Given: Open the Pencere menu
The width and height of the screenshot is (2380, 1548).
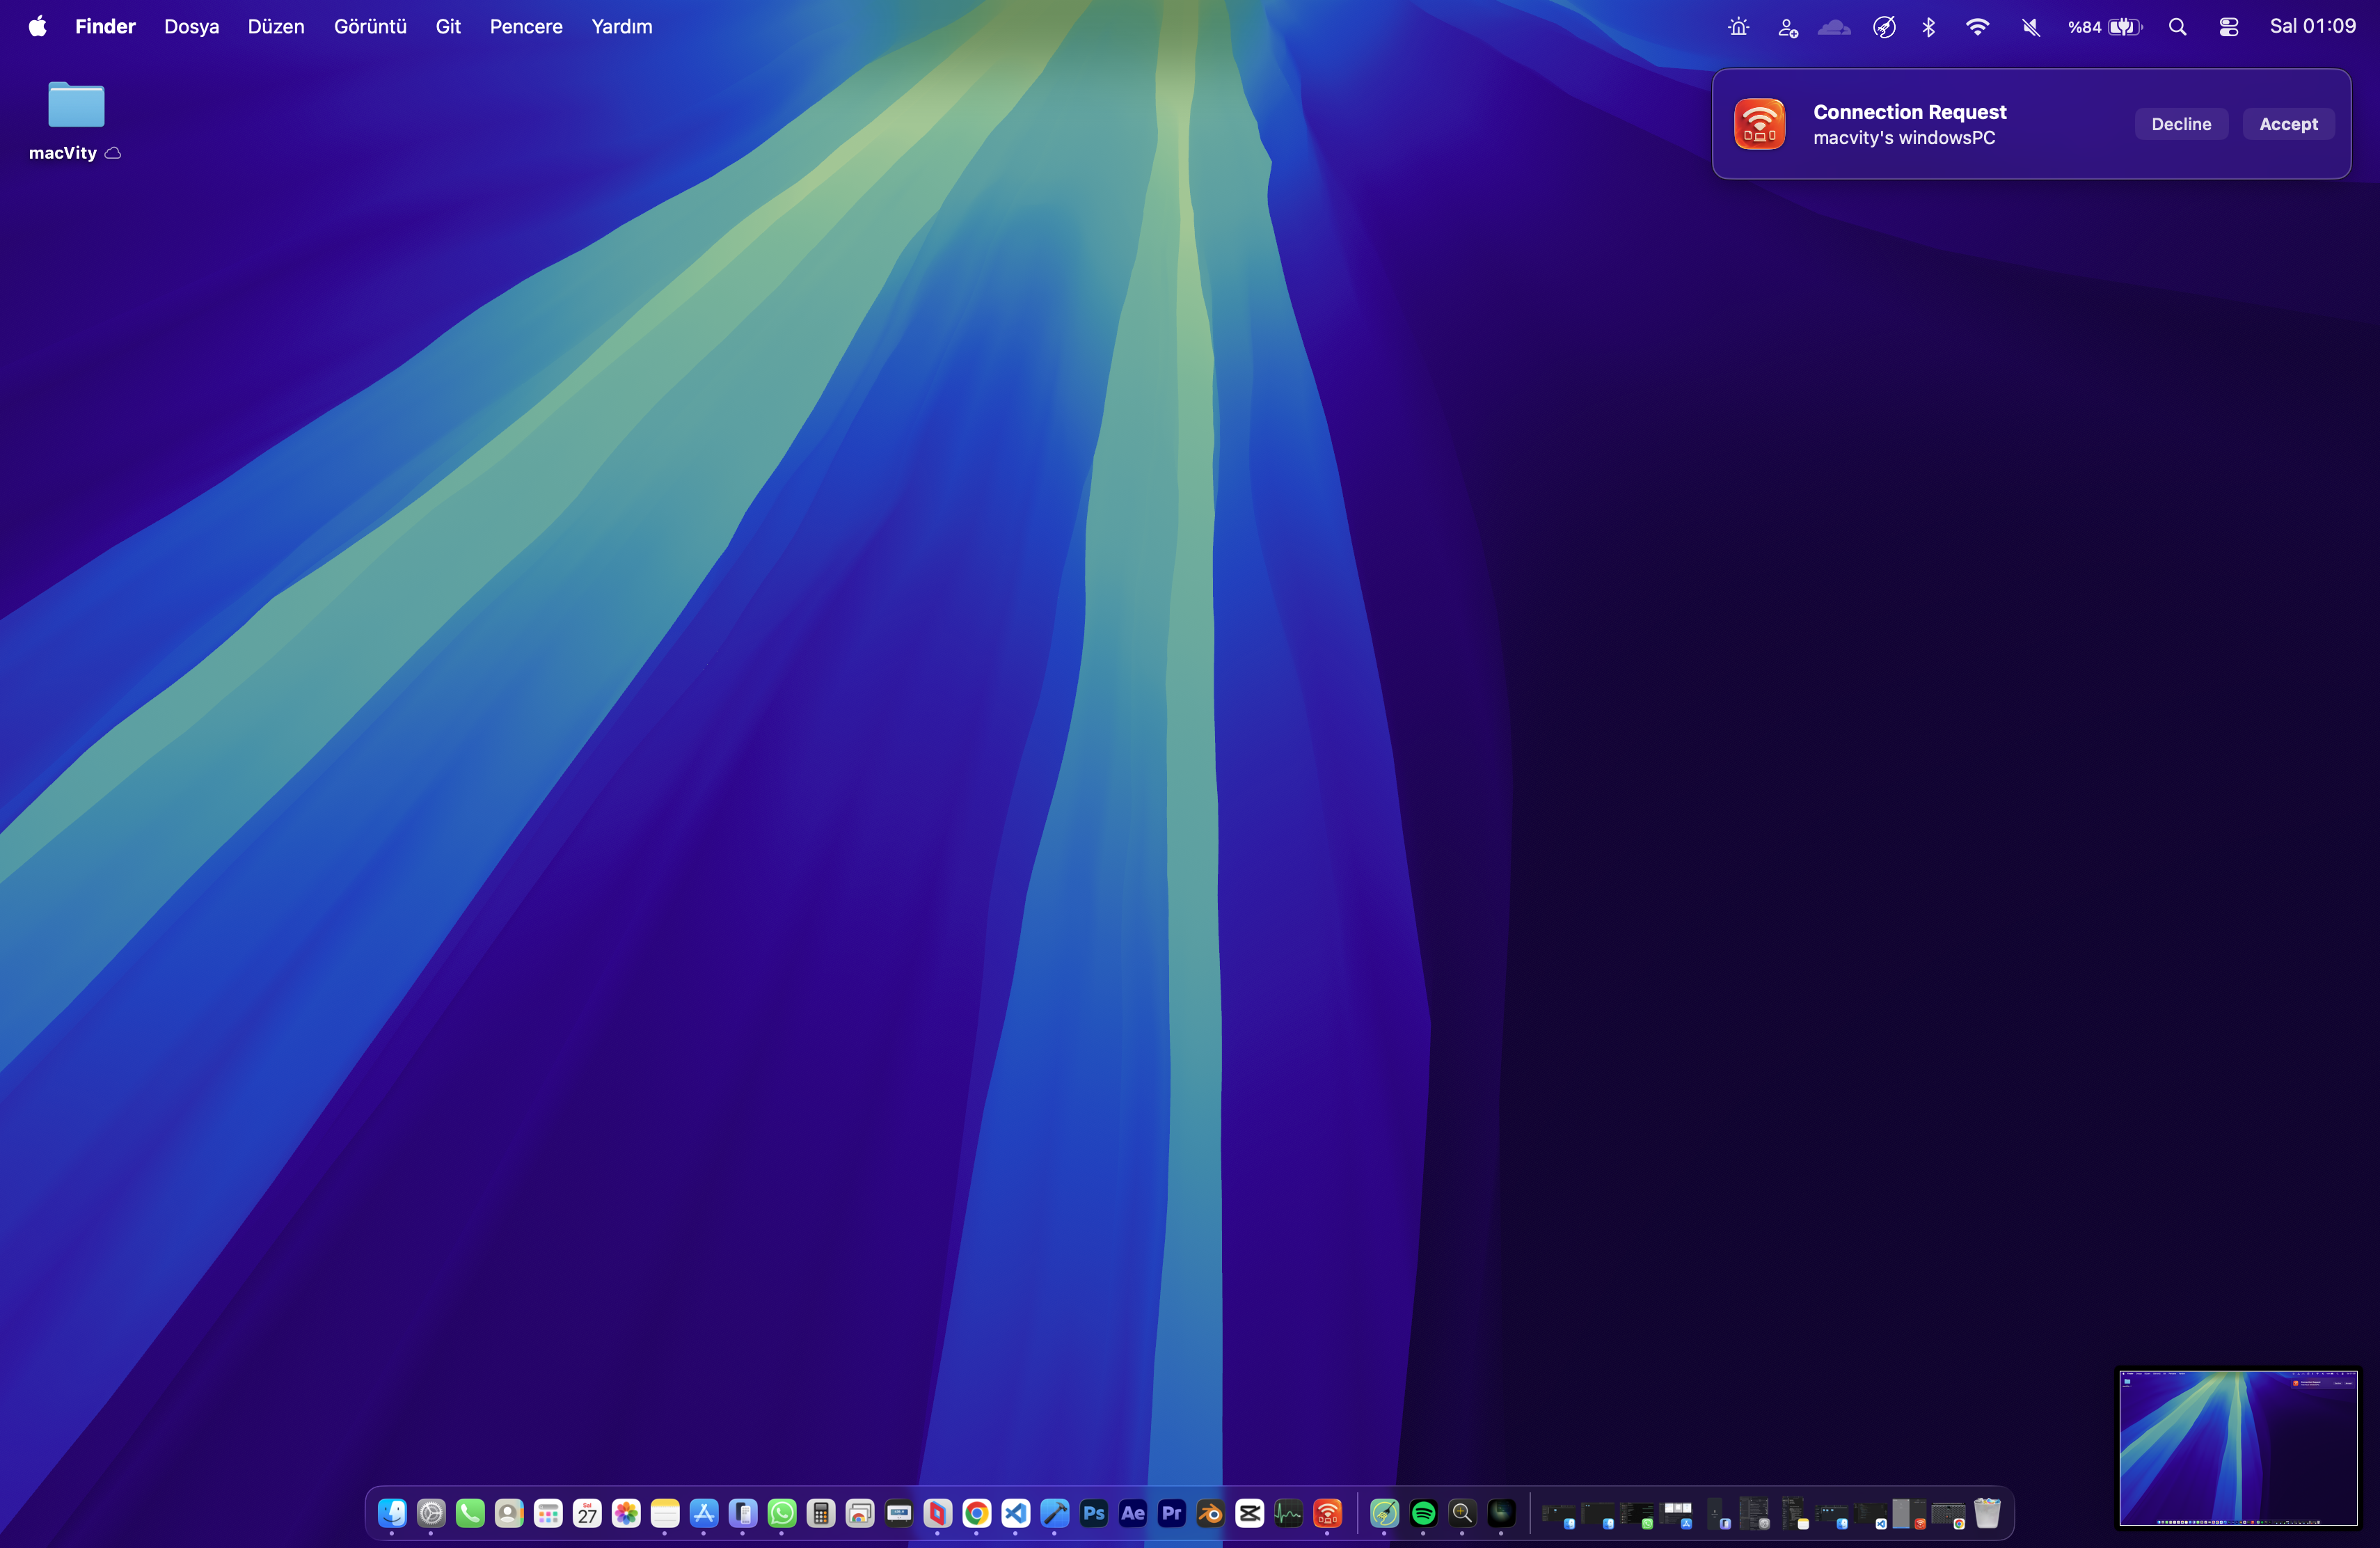Looking at the screenshot, I should (x=525, y=27).
